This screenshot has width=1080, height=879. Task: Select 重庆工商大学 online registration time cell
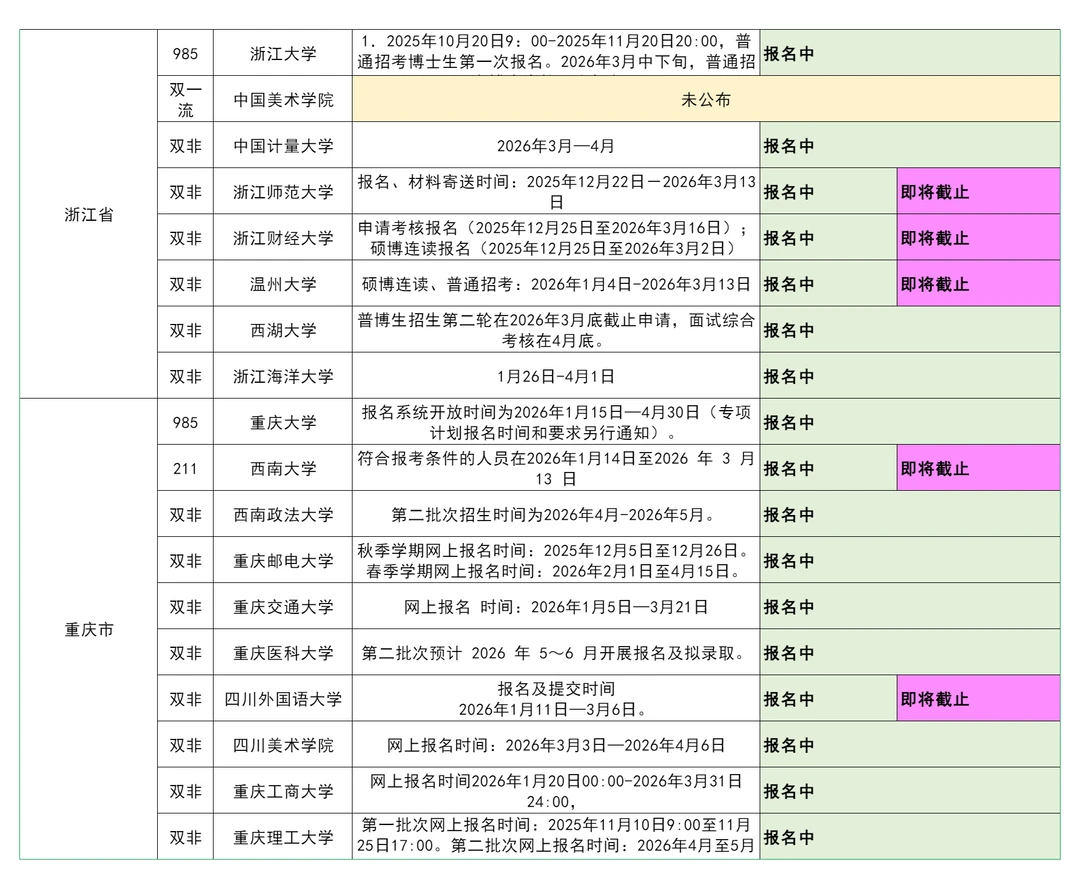tap(556, 791)
